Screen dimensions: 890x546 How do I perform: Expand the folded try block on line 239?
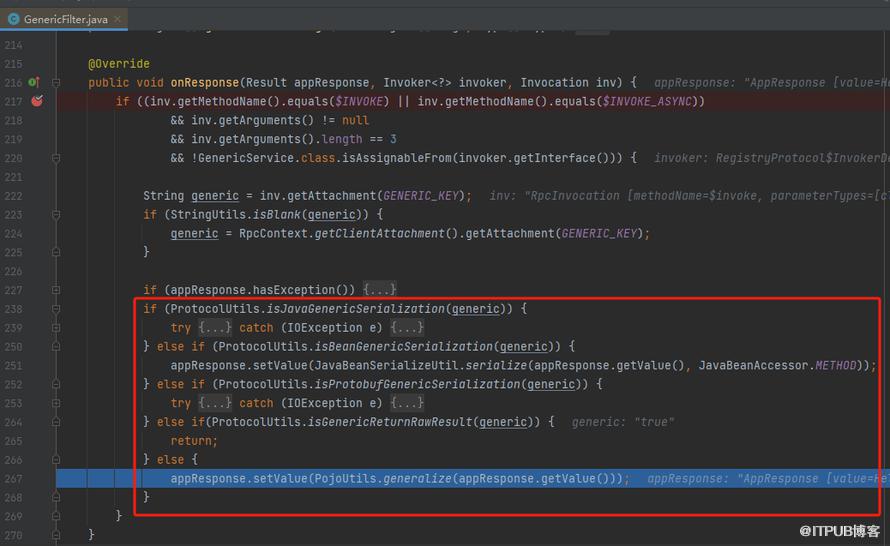coord(56,327)
